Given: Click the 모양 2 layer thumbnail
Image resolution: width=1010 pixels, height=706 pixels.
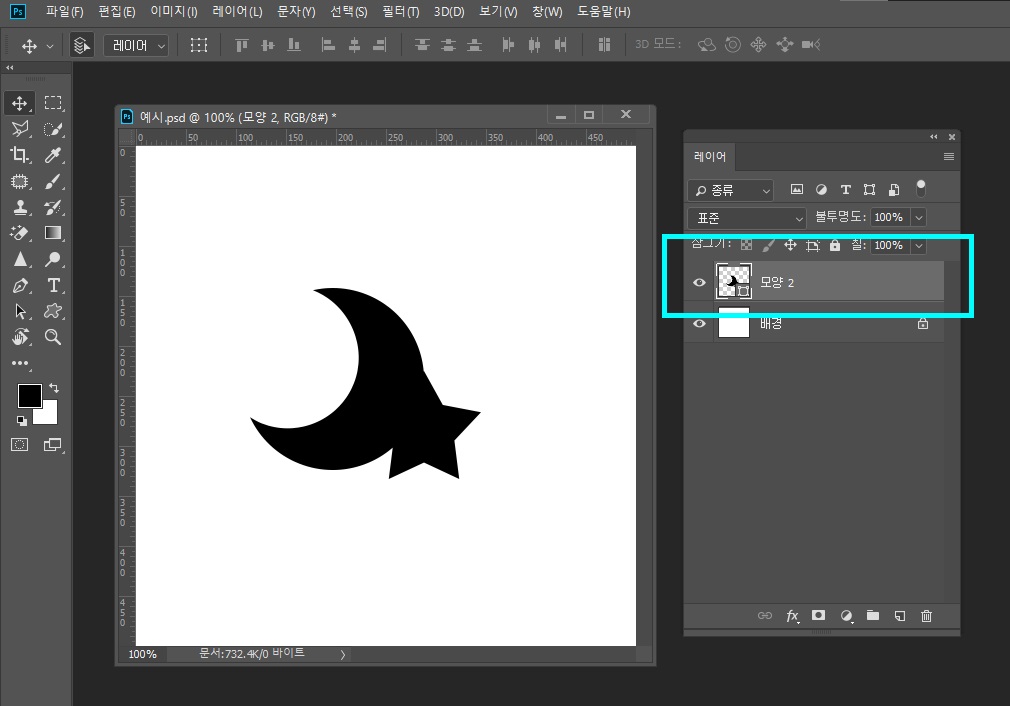Looking at the screenshot, I should pos(734,281).
